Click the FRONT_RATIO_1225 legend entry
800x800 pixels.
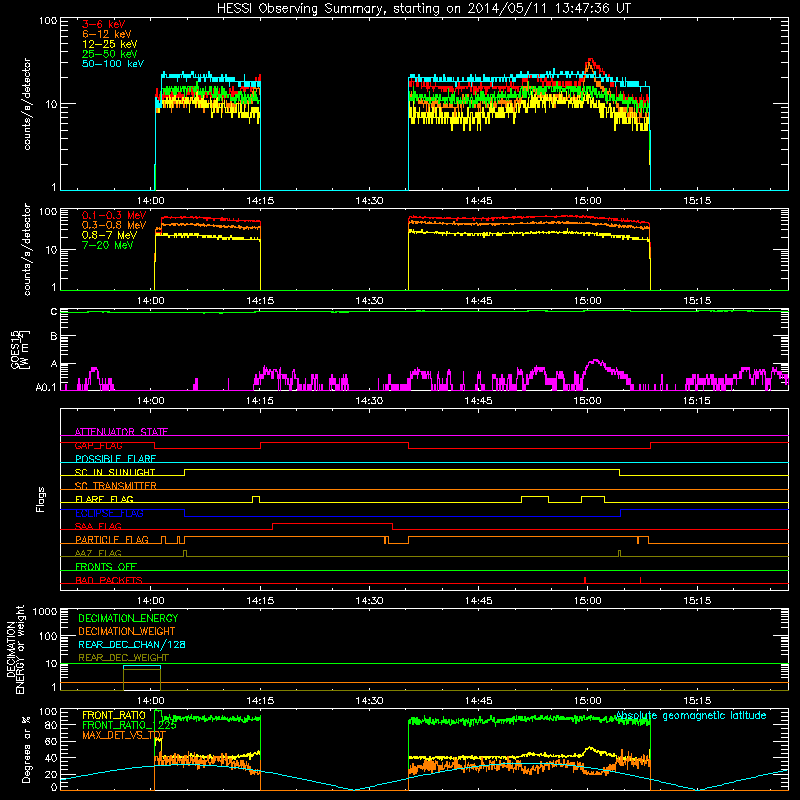[129, 725]
